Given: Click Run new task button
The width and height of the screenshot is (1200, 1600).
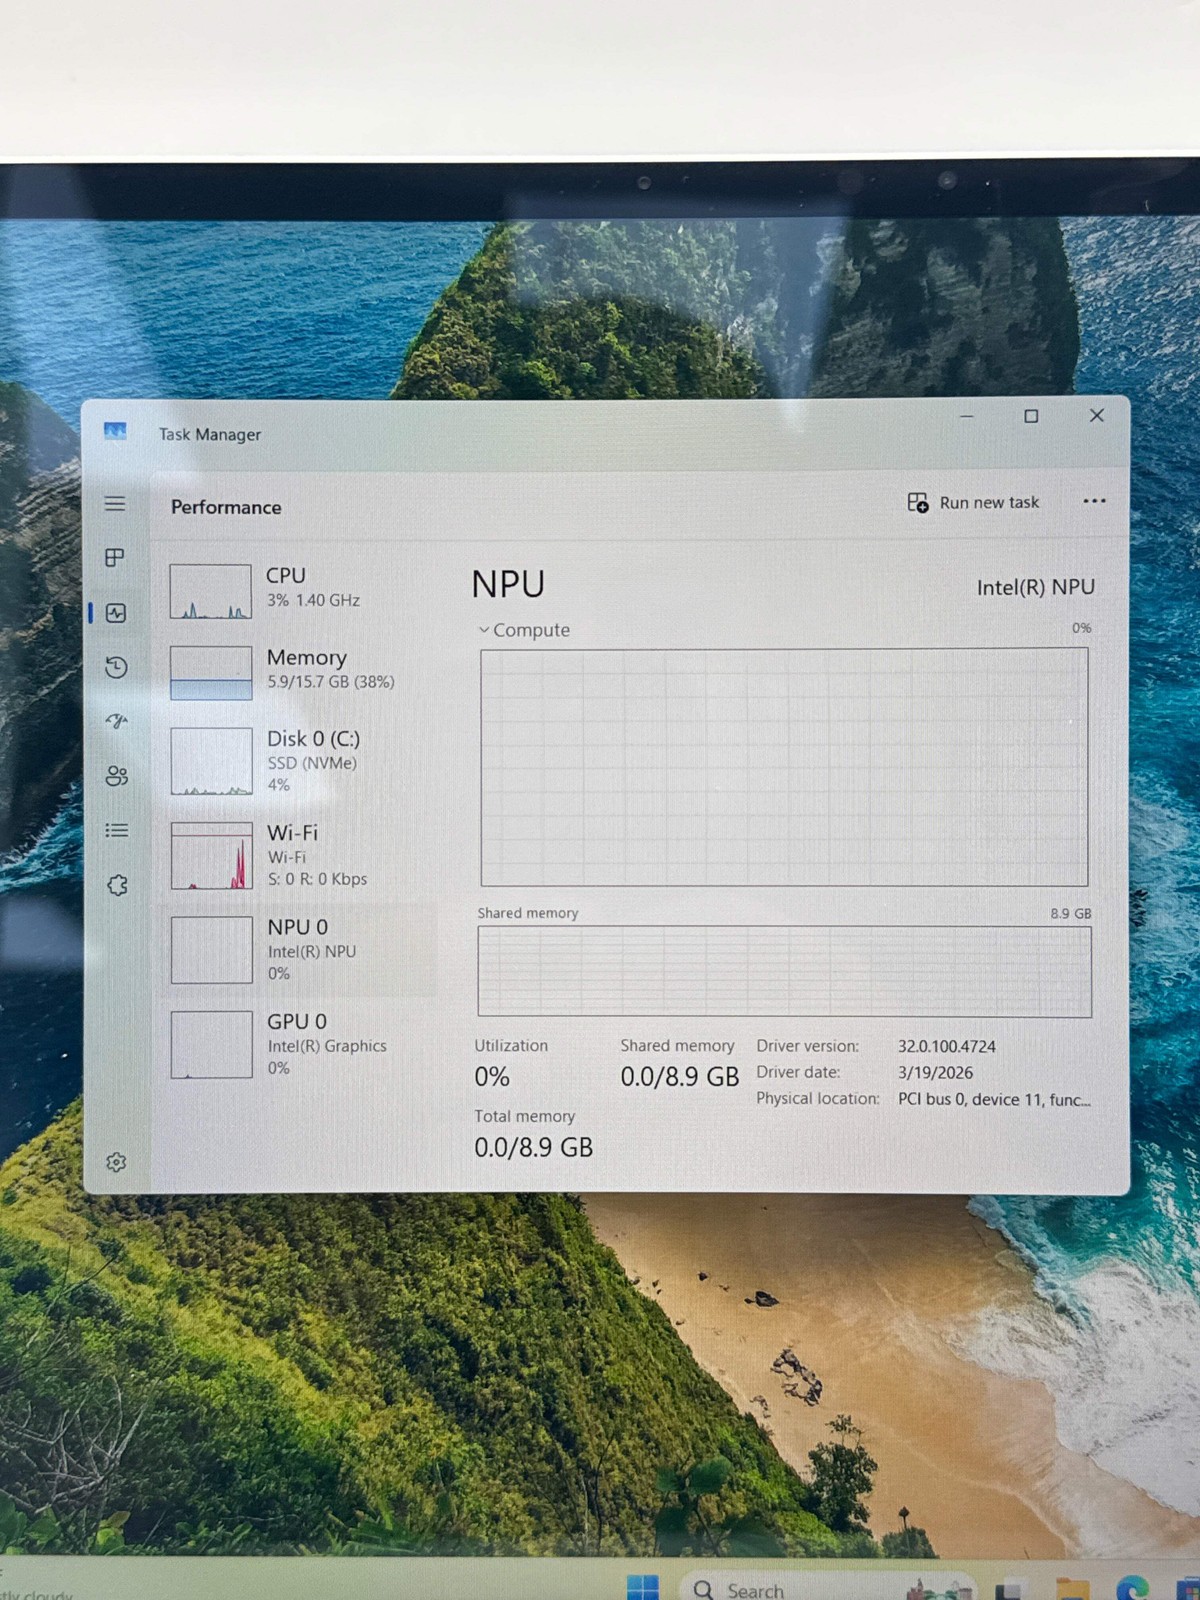Looking at the screenshot, I should click(x=973, y=502).
